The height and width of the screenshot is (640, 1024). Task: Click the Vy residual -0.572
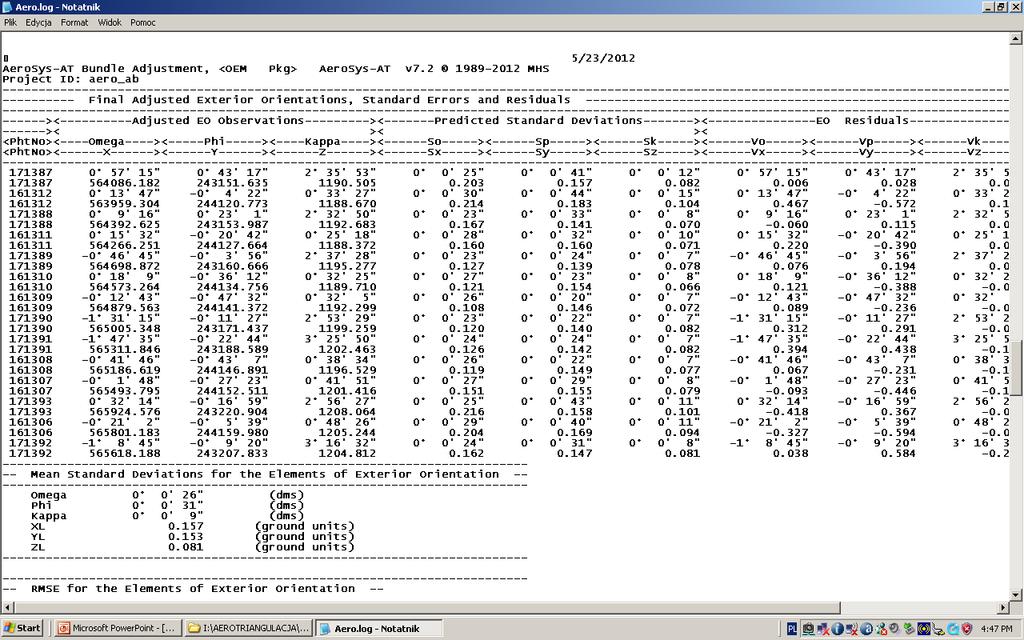coord(895,204)
